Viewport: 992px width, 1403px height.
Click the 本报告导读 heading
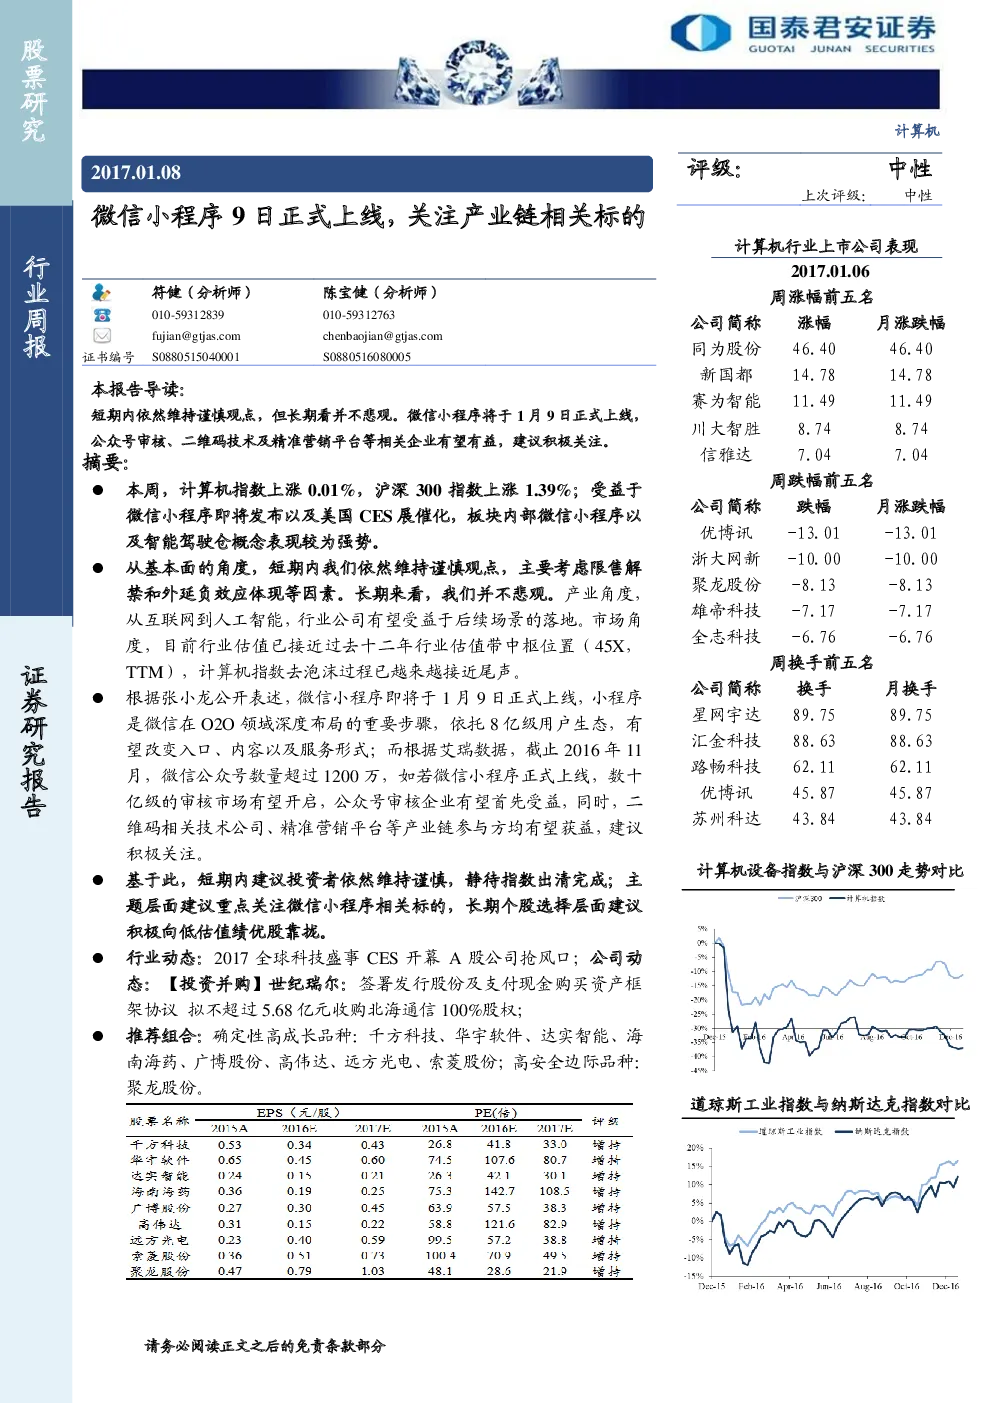[138, 389]
